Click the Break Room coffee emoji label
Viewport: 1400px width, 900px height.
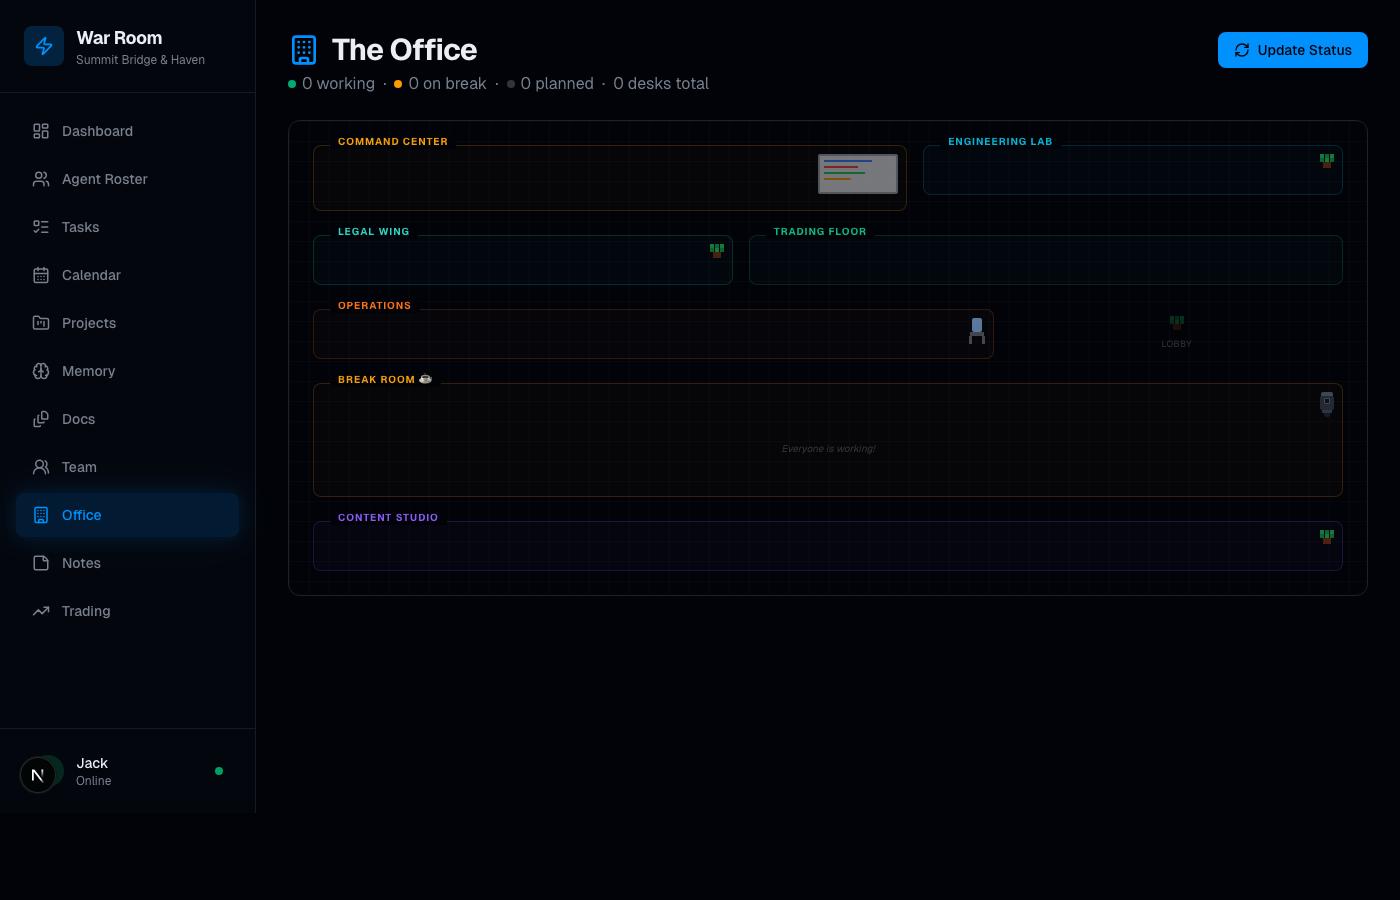tap(425, 379)
